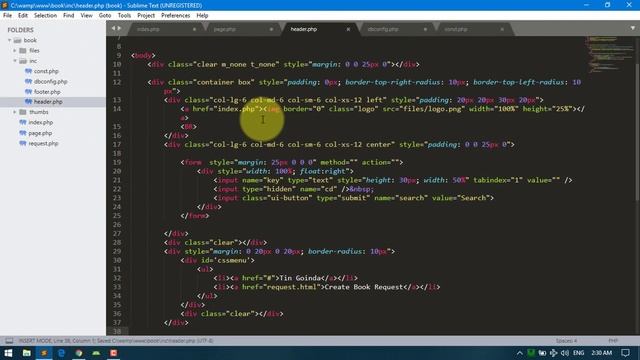Click line number 21 in gutter
This screenshot has width=640, height=360.
click(117, 180)
